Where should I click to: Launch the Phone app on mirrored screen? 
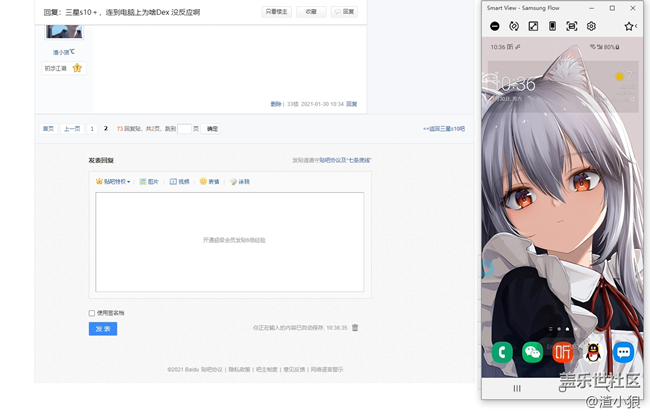click(x=502, y=352)
